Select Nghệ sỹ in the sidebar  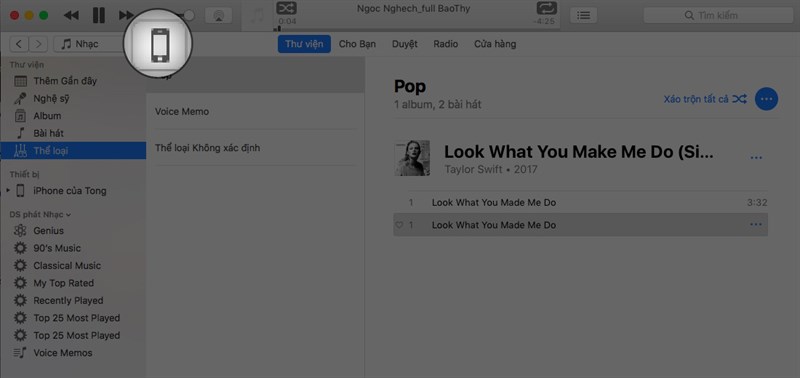pyautogui.click(x=73, y=98)
